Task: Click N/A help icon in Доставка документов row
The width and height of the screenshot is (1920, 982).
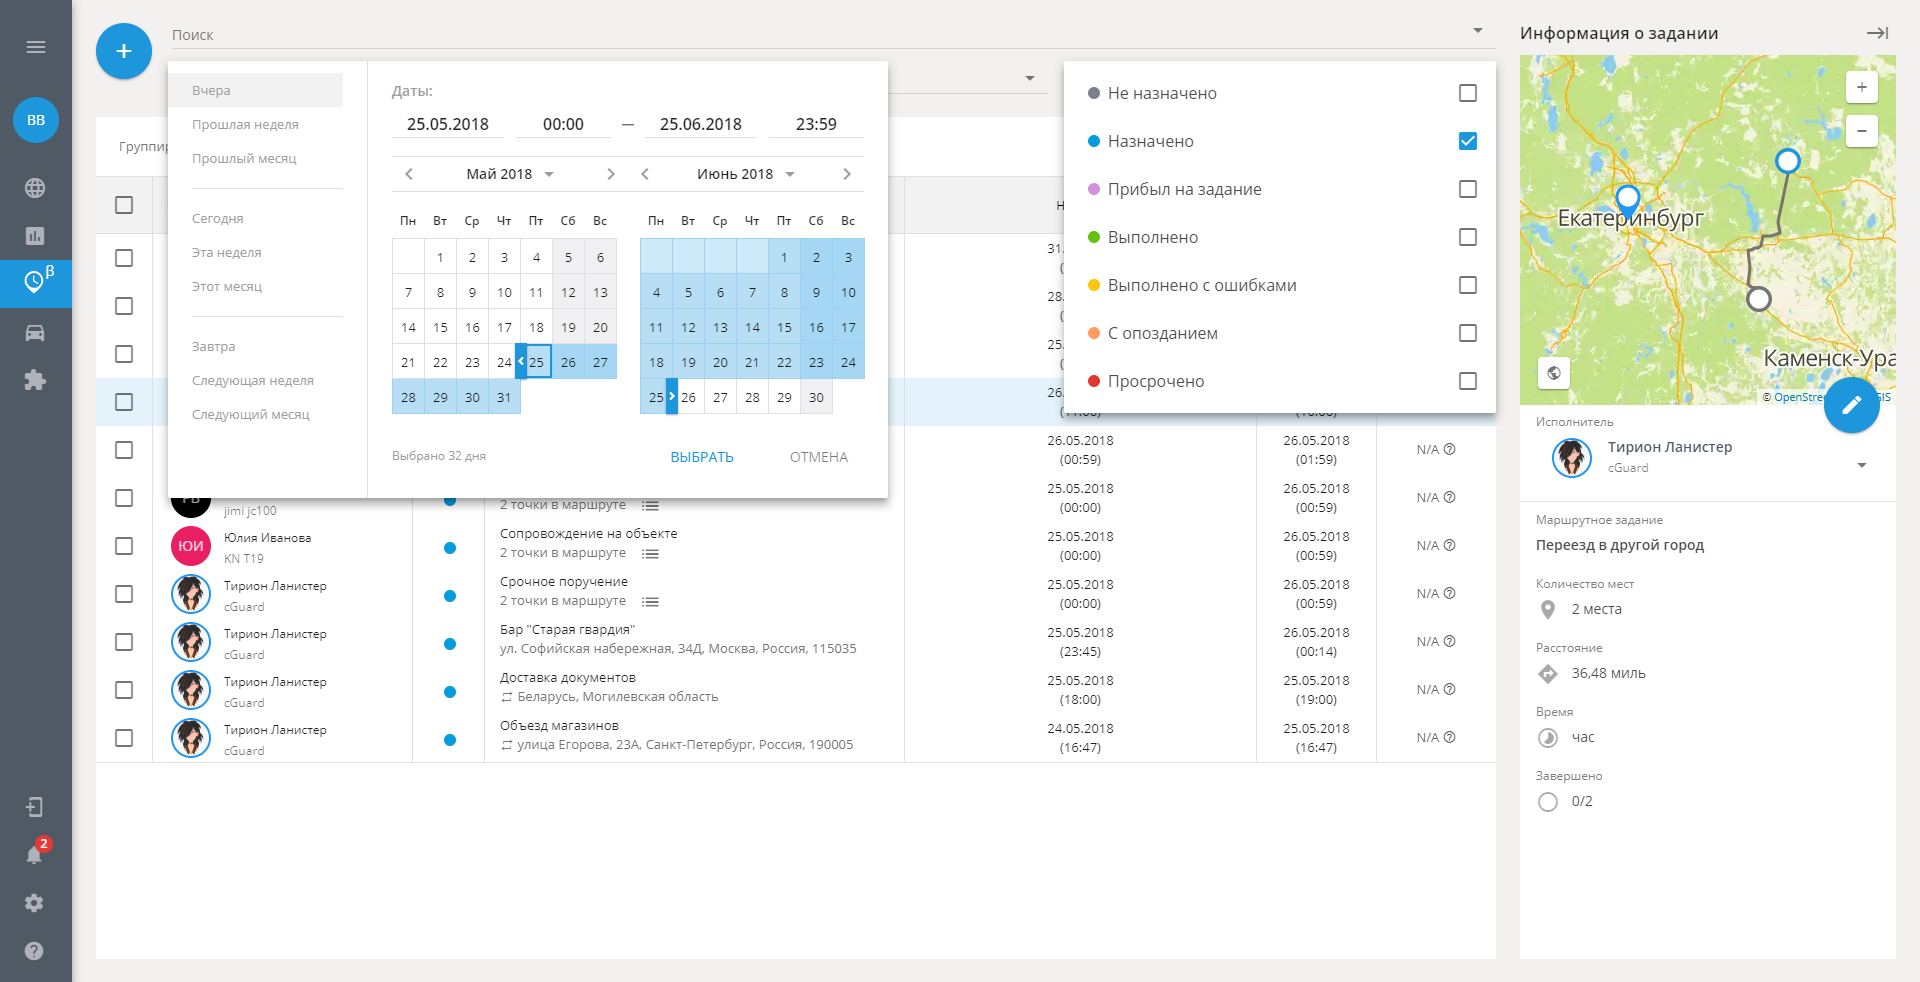Action: (x=1450, y=689)
